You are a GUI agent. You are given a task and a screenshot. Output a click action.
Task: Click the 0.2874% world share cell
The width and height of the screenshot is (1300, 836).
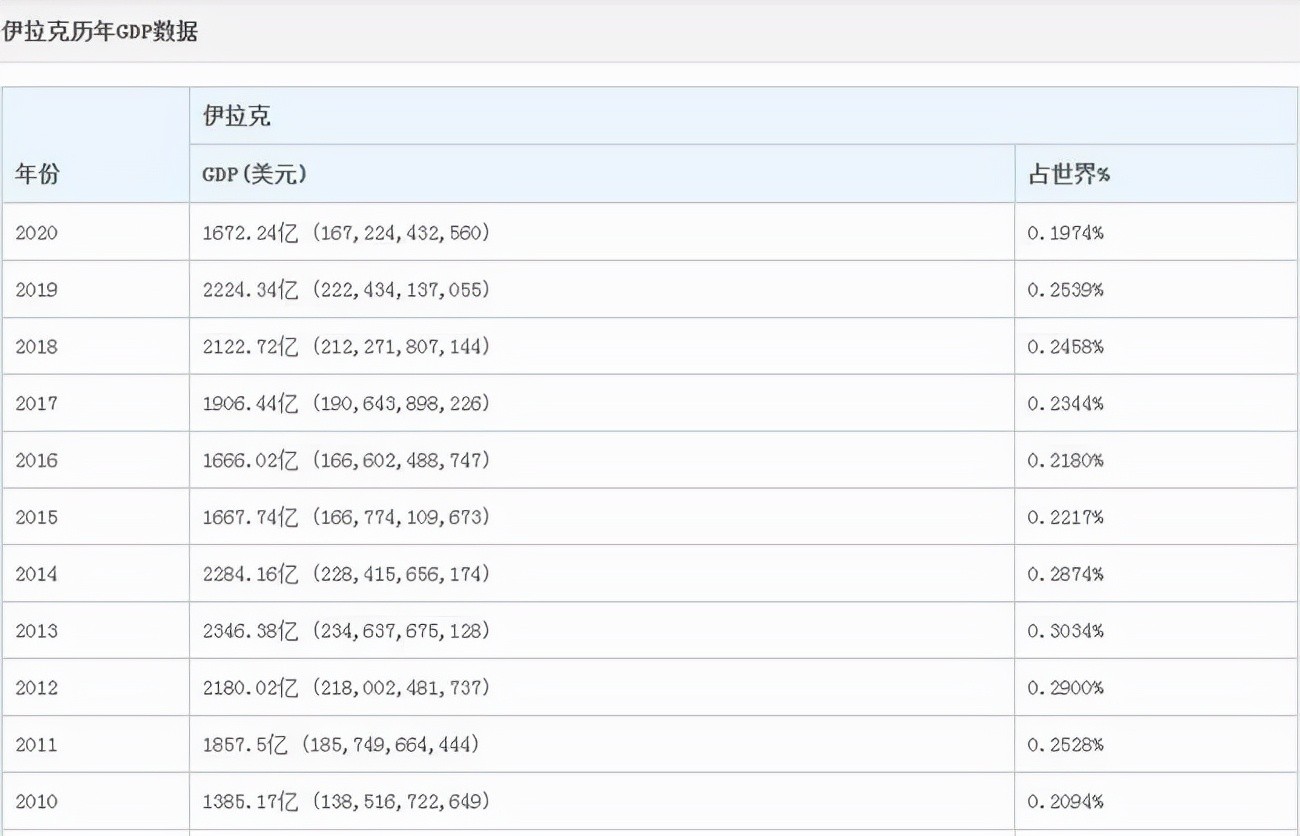coord(1065,575)
